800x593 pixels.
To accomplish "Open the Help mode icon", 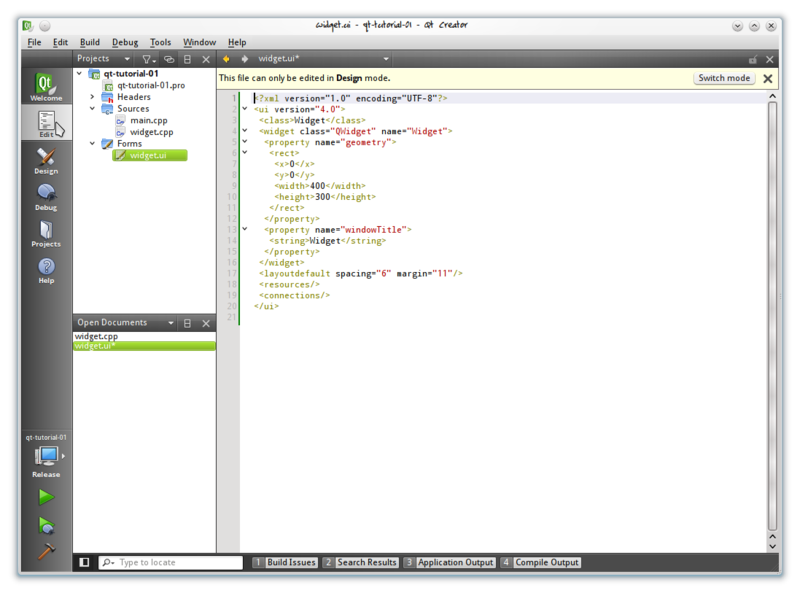I will click(45, 270).
